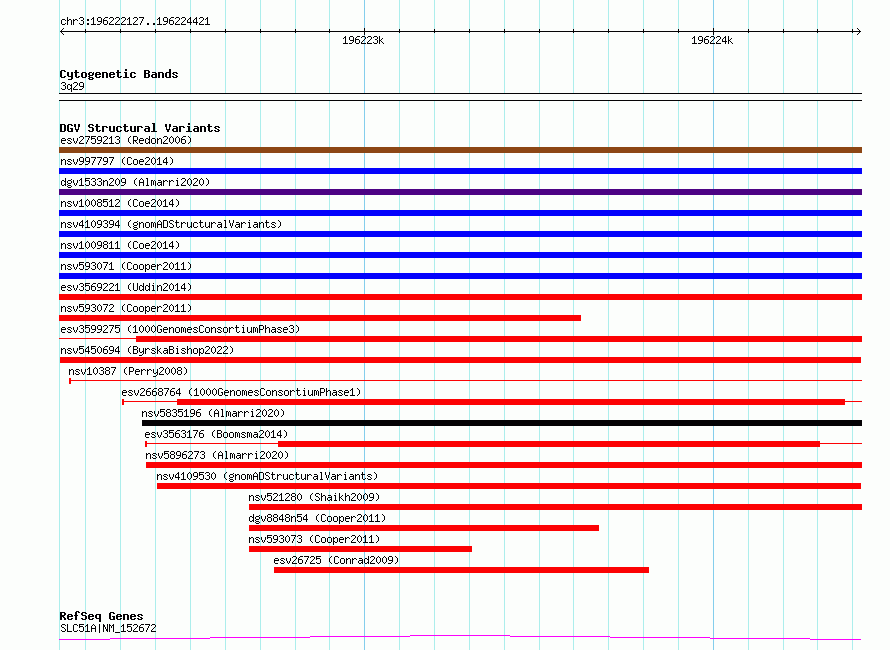Click the Cytogenetic Bands track title
The height and width of the screenshot is (650, 890).
(x=119, y=74)
